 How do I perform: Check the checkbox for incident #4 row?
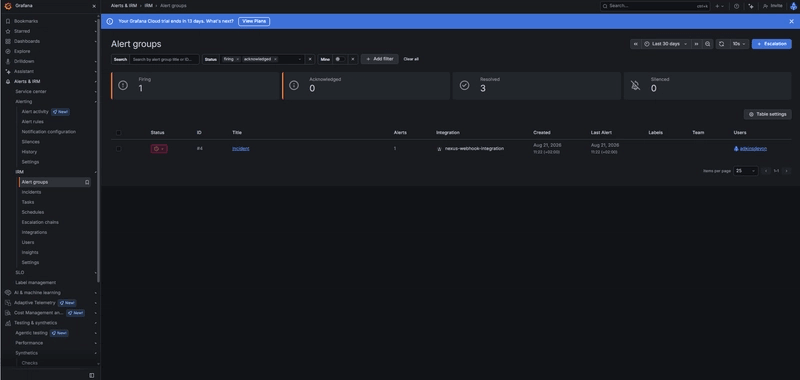[x=118, y=149]
